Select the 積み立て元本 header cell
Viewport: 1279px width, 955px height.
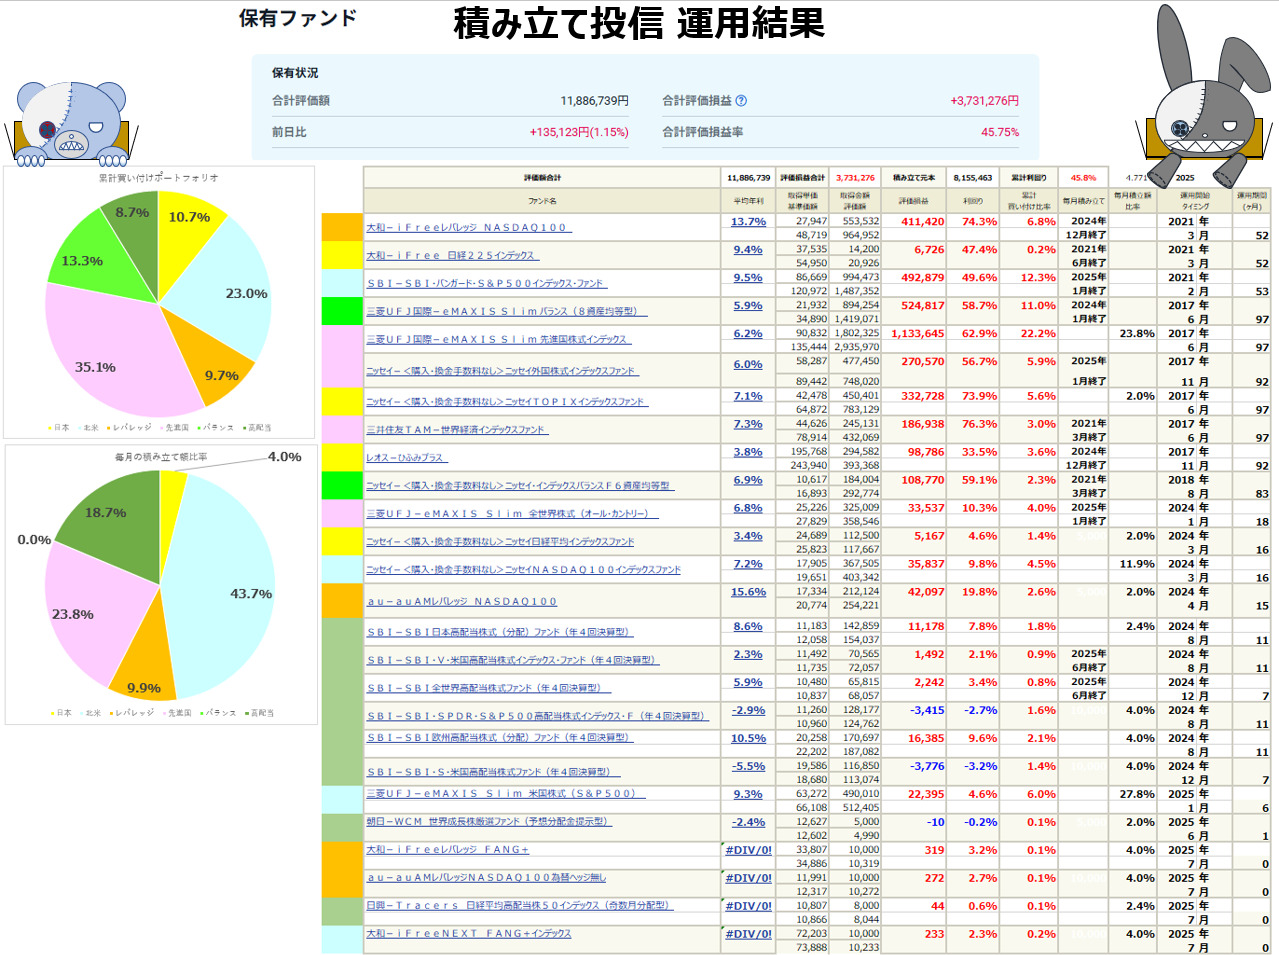[914, 178]
